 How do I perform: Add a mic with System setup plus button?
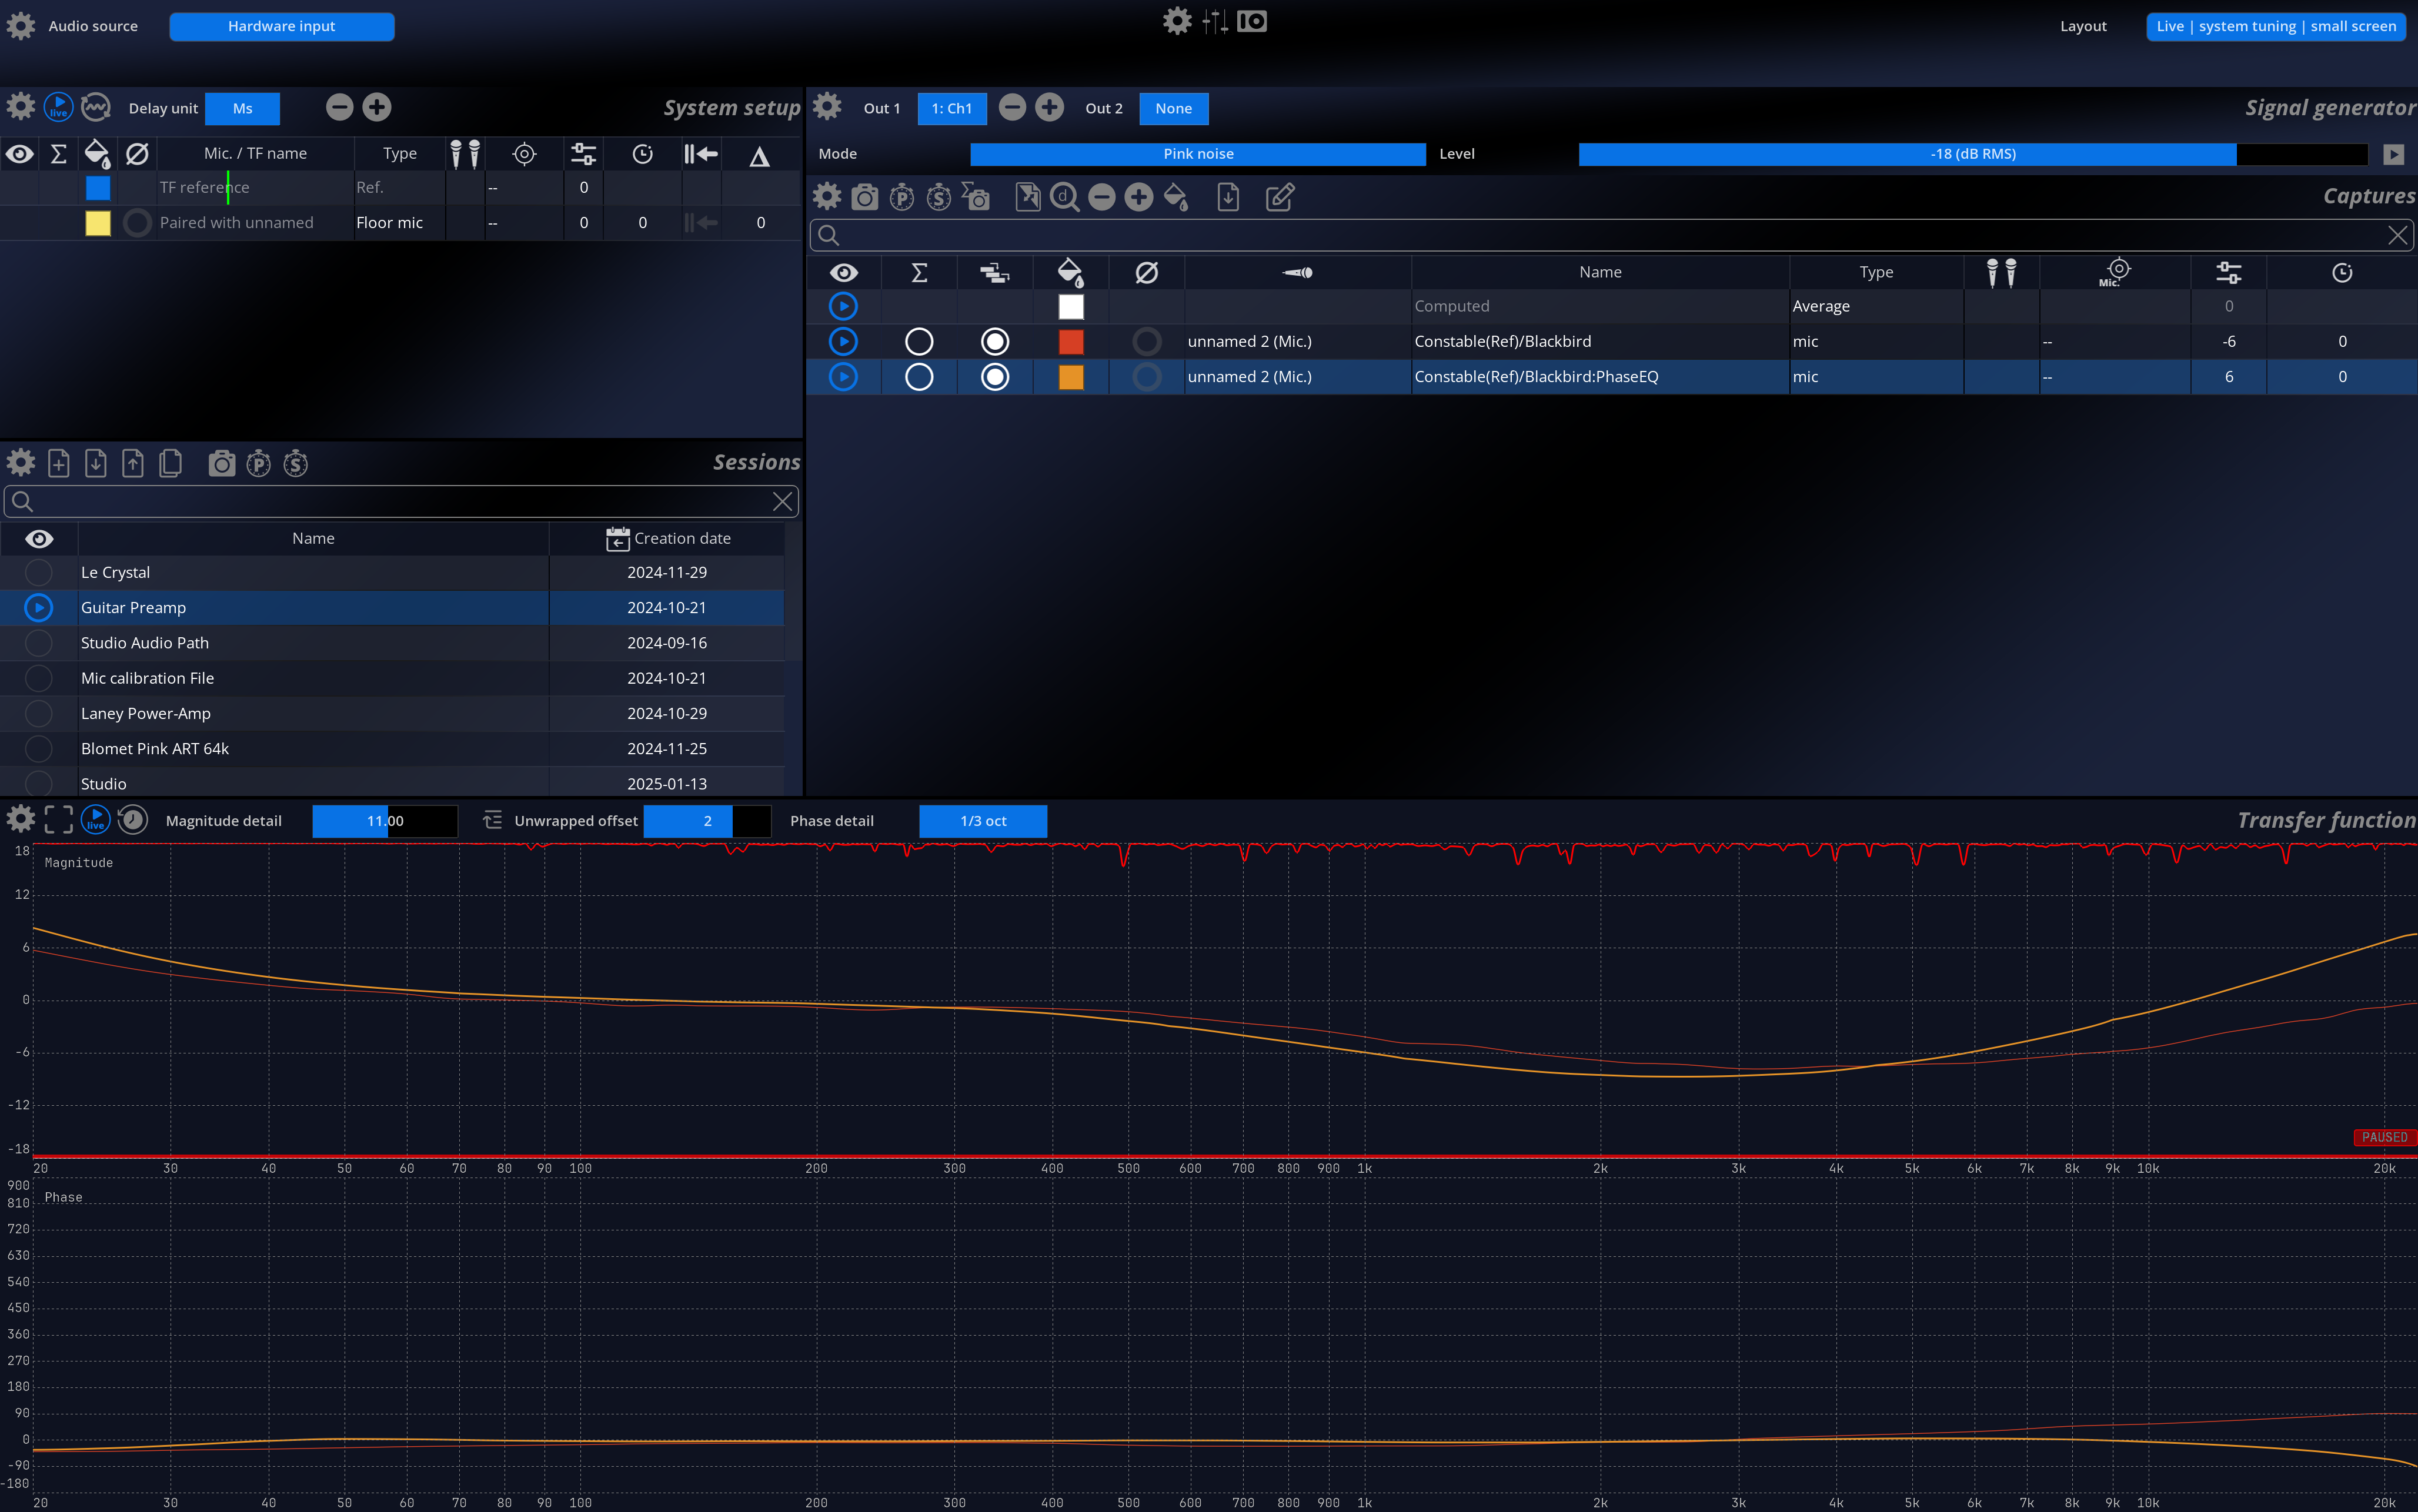(x=377, y=107)
